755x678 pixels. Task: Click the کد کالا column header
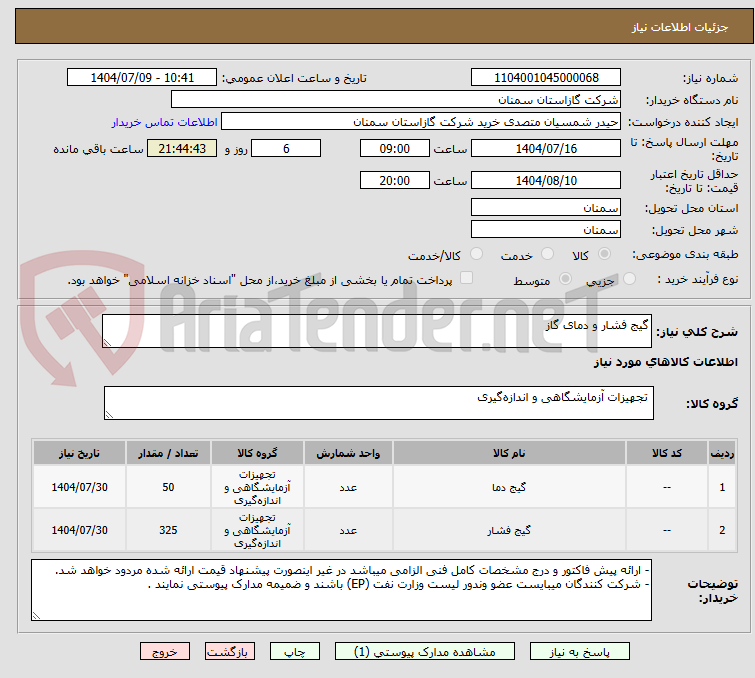(666, 453)
